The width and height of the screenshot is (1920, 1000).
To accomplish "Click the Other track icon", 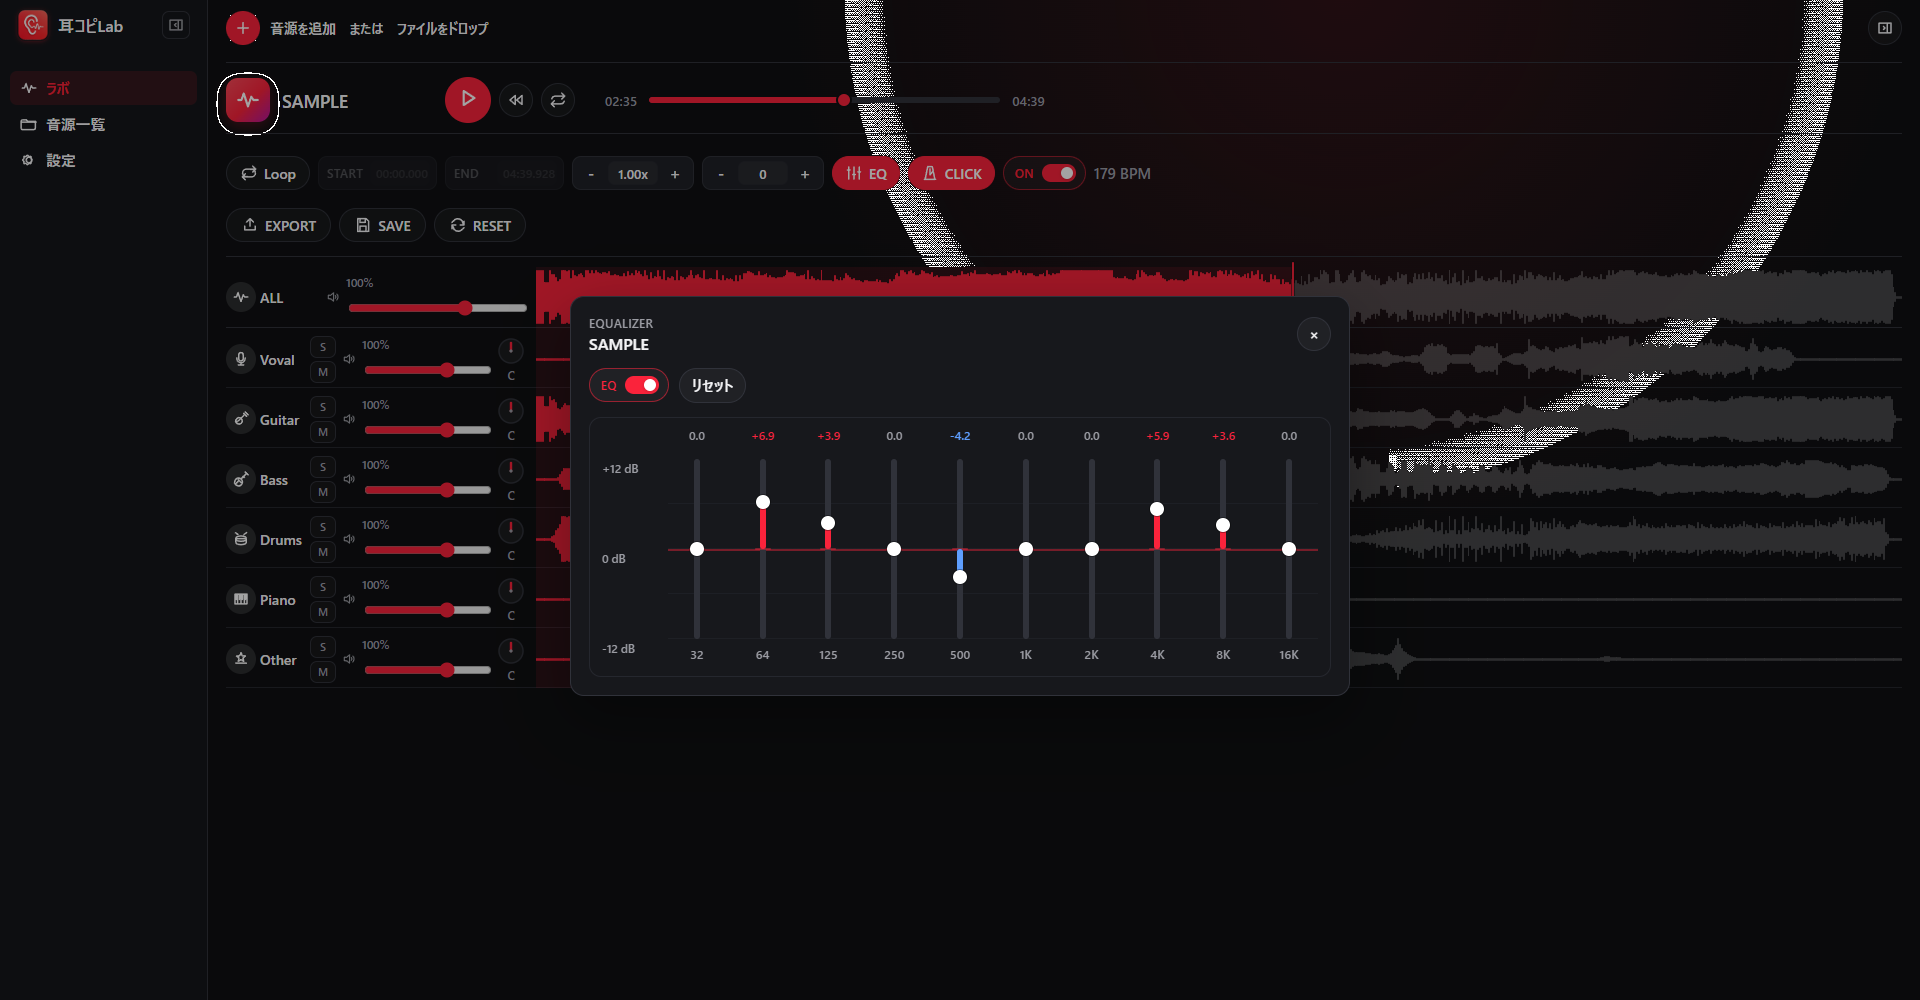I will (x=241, y=659).
